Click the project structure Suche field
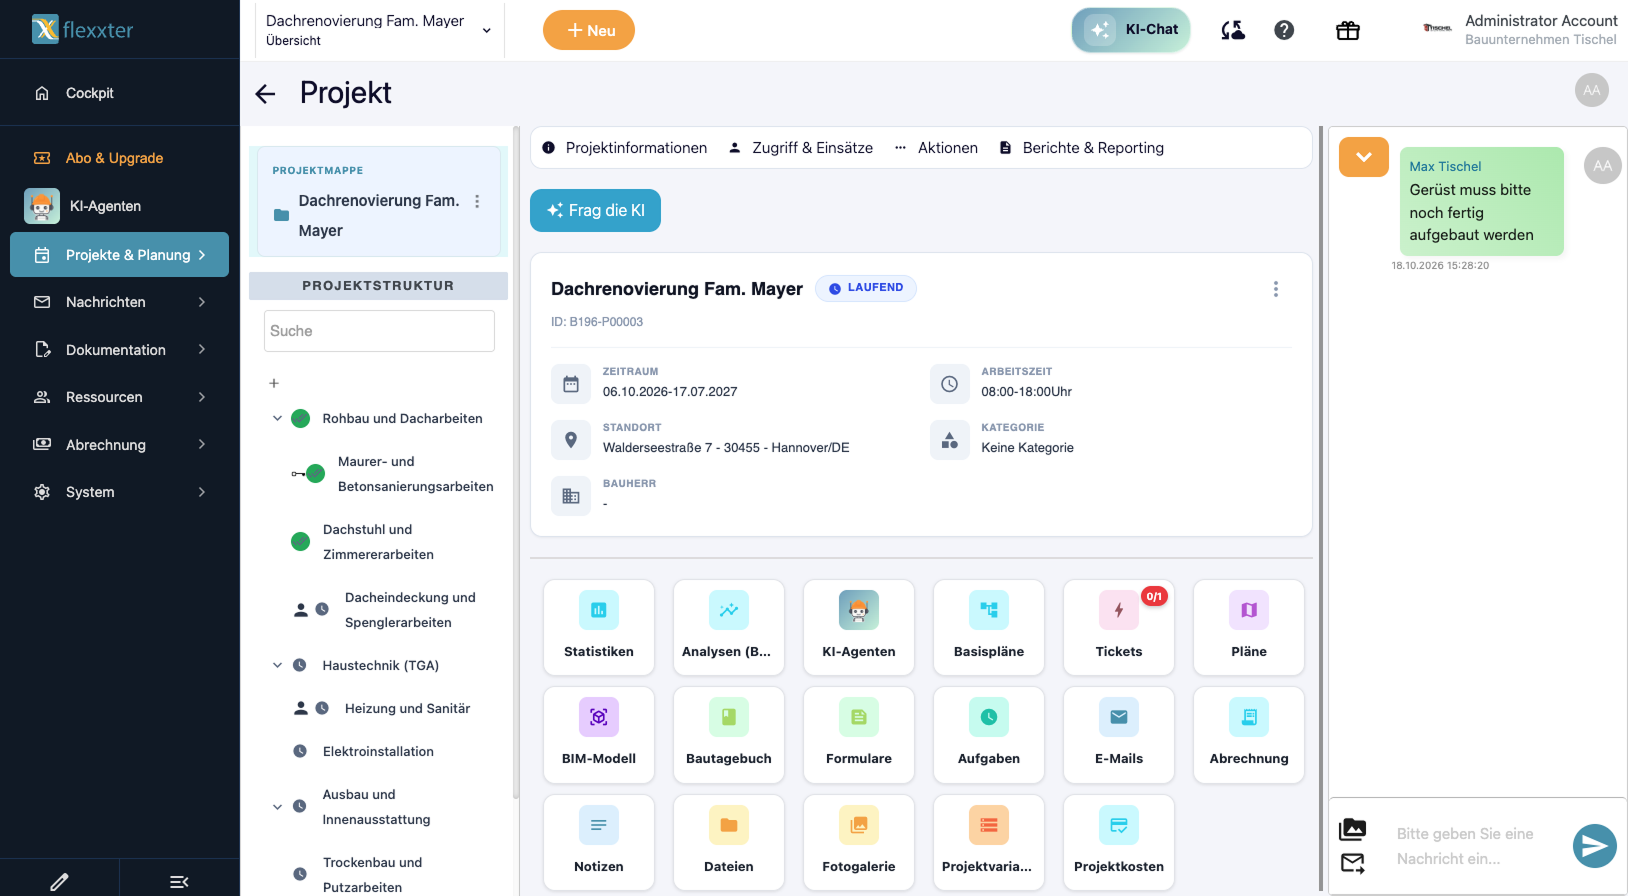1628x896 pixels. click(379, 331)
